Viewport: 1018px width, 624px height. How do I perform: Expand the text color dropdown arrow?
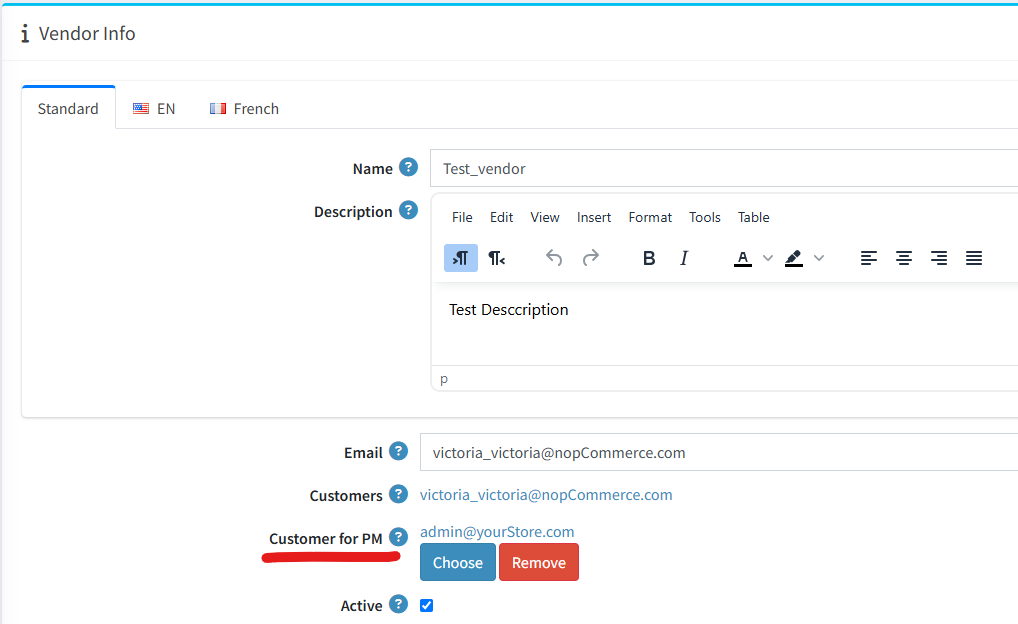768,258
